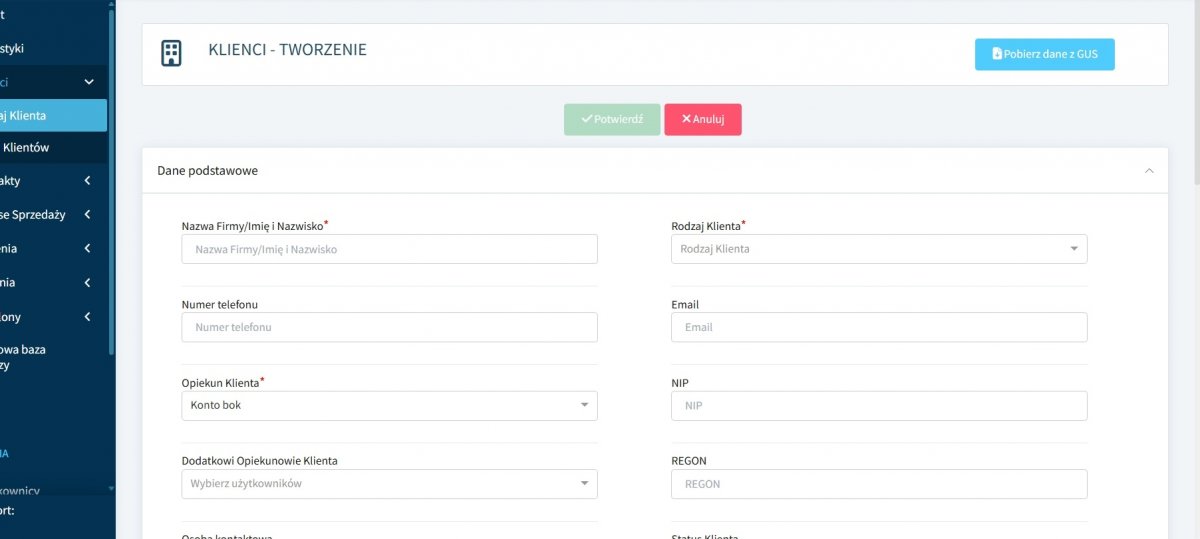Focus the Email input field
Viewport: 1200px width, 539px height.
[x=879, y=327]
